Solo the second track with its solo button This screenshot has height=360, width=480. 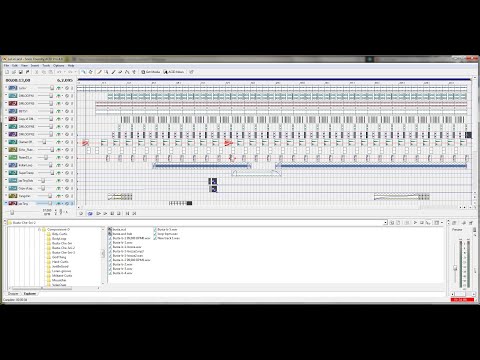tap(72, 96)
